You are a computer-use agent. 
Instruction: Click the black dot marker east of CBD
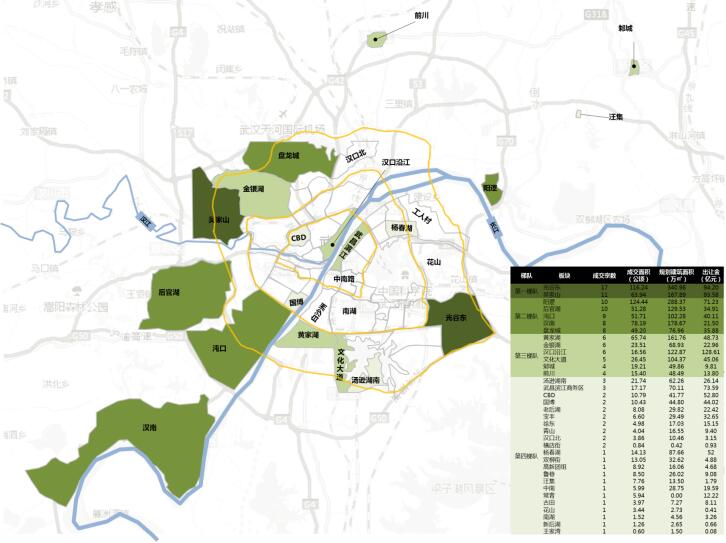[329, 243]
